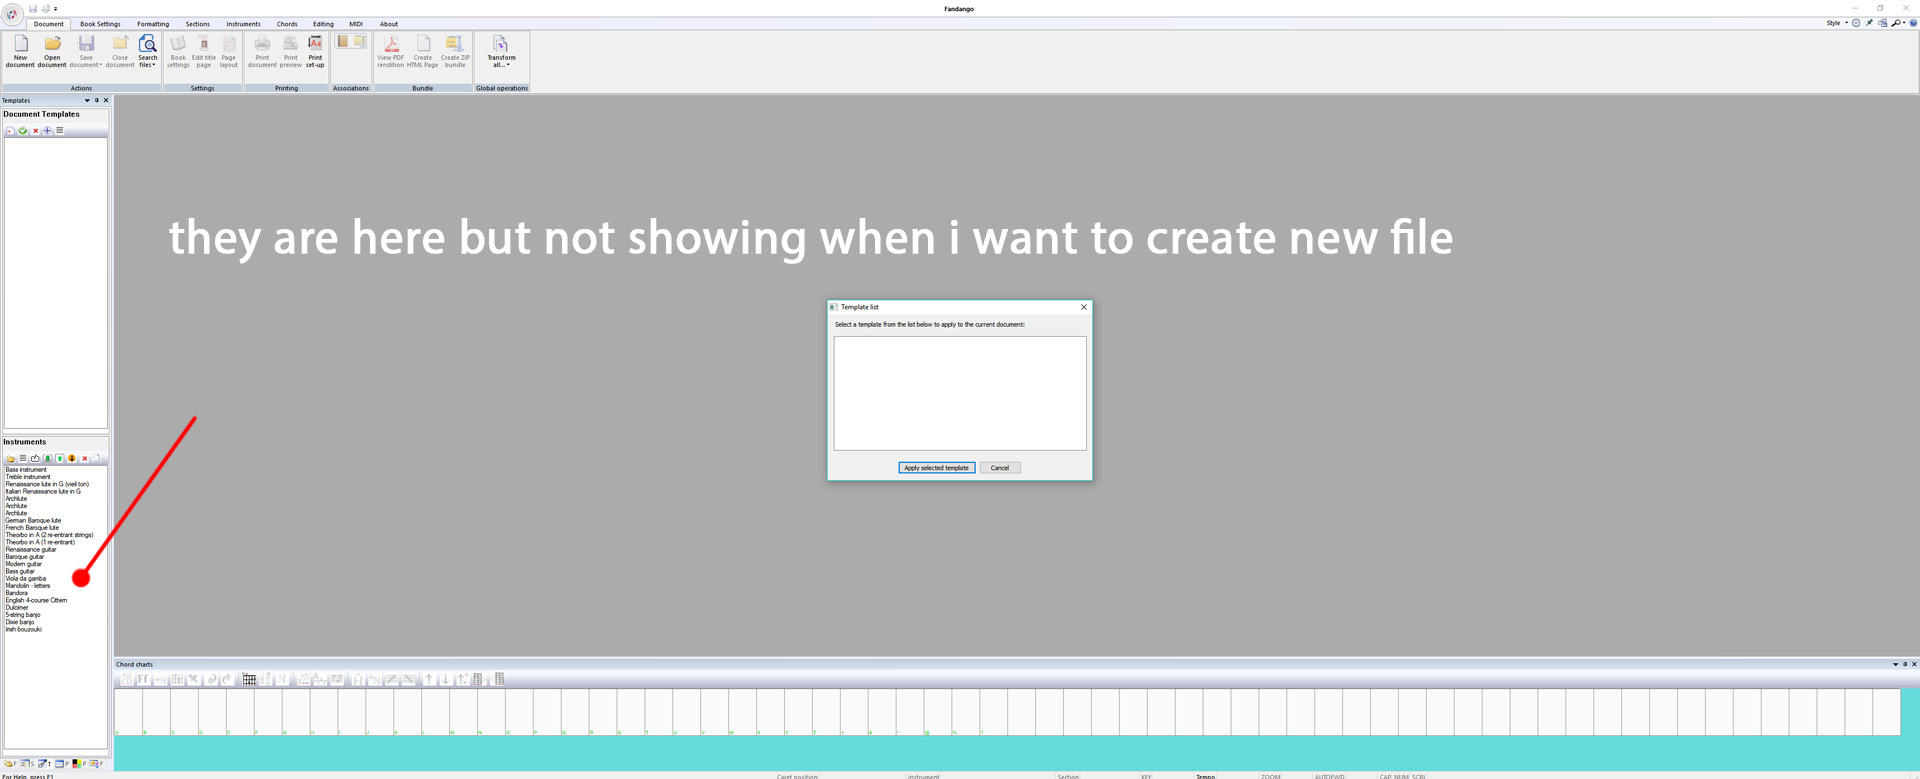Viewport: 1920px width, 779px height.
Task: Open the Instruments ribbon tab
Action: point(243,24)
